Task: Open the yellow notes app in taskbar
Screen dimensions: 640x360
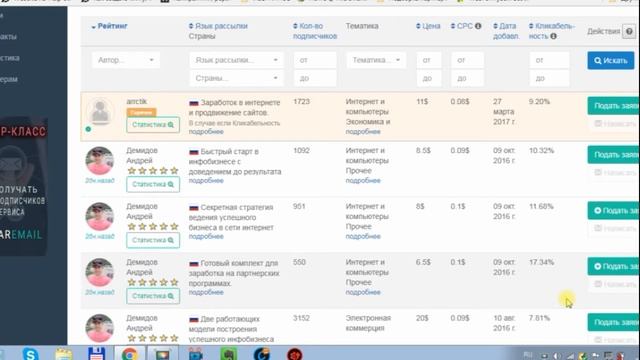Action: (63, 354)
